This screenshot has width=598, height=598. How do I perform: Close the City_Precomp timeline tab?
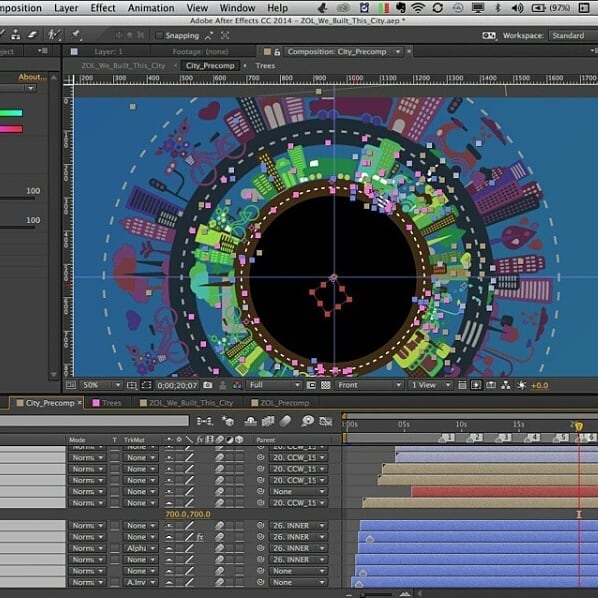click(x=80, y=402)
